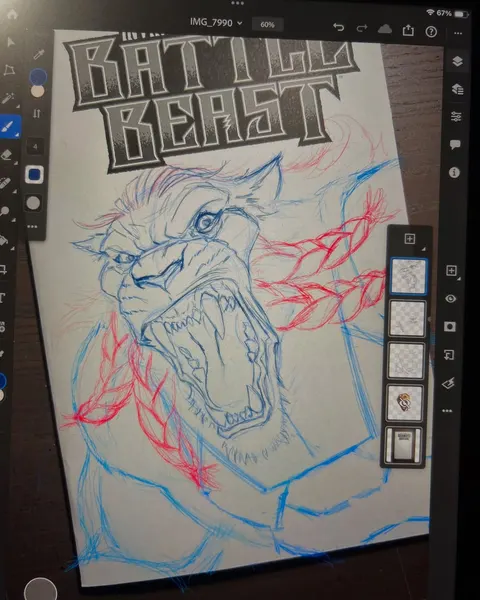Add new layer plus button in panel
480x600 pixels.
coord(410,239)
